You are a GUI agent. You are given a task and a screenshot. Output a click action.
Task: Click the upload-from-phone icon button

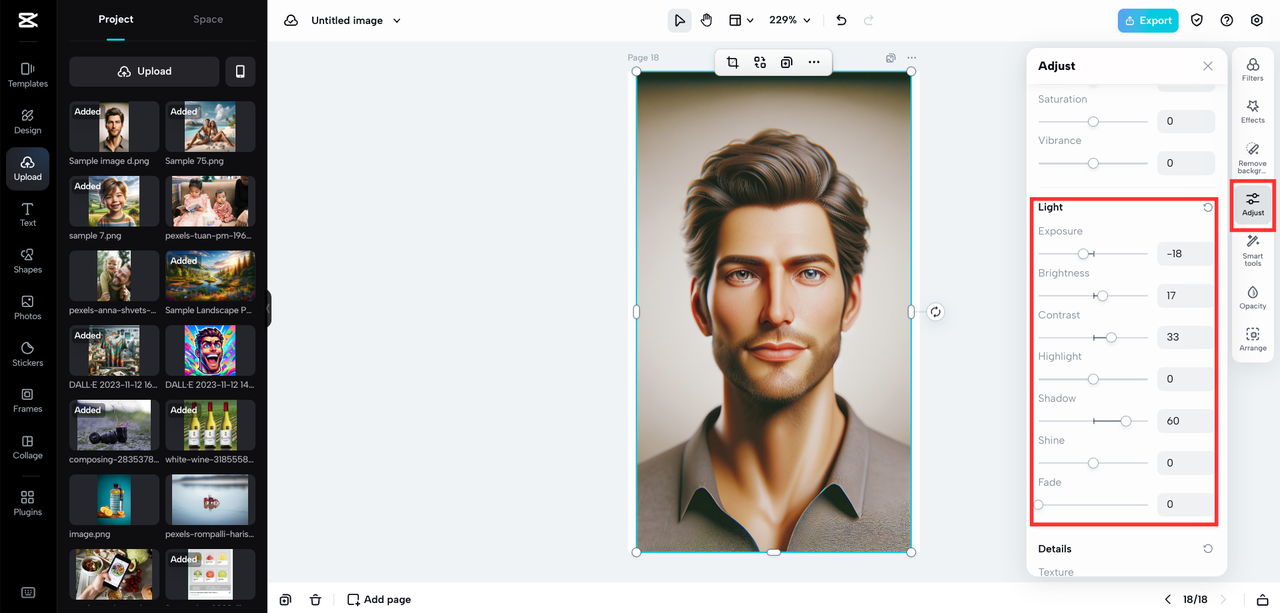240,71
